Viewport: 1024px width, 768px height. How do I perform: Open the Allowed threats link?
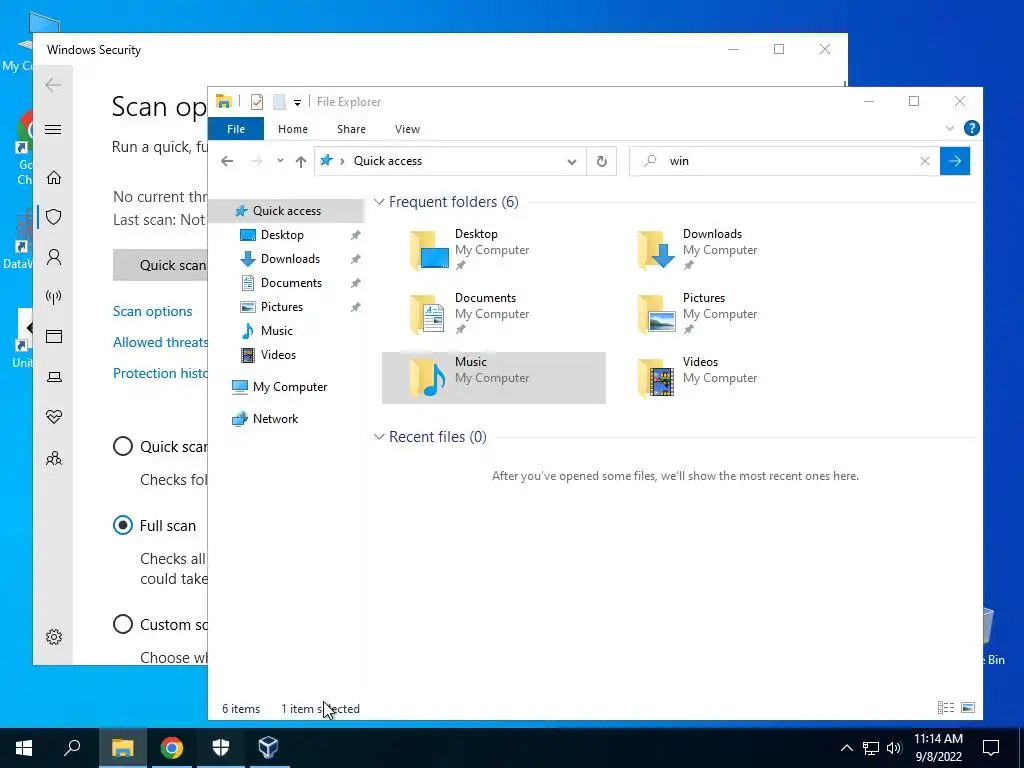tap(161, 342)
